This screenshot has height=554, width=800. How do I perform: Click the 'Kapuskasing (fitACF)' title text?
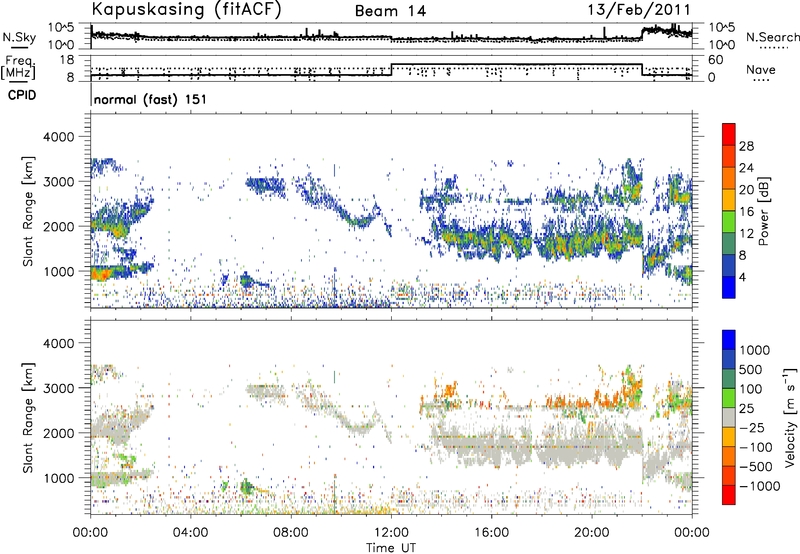pos(186,9)
